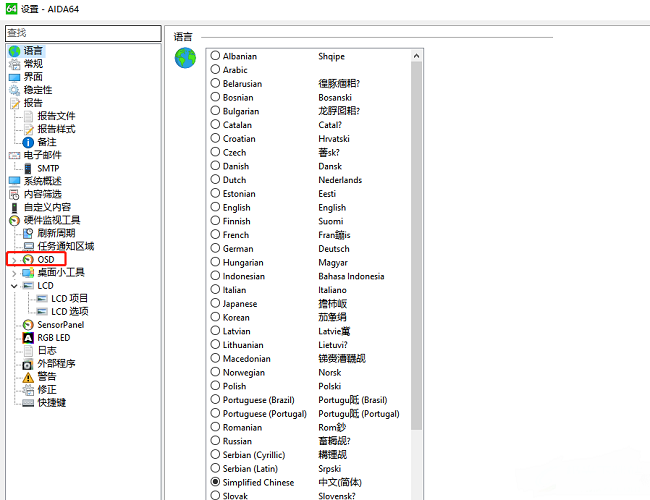Select the 硬件监视工具 gauge icon
Image resolution: width=650 pixels, height=500 pixels.
[x=14, y=220]
